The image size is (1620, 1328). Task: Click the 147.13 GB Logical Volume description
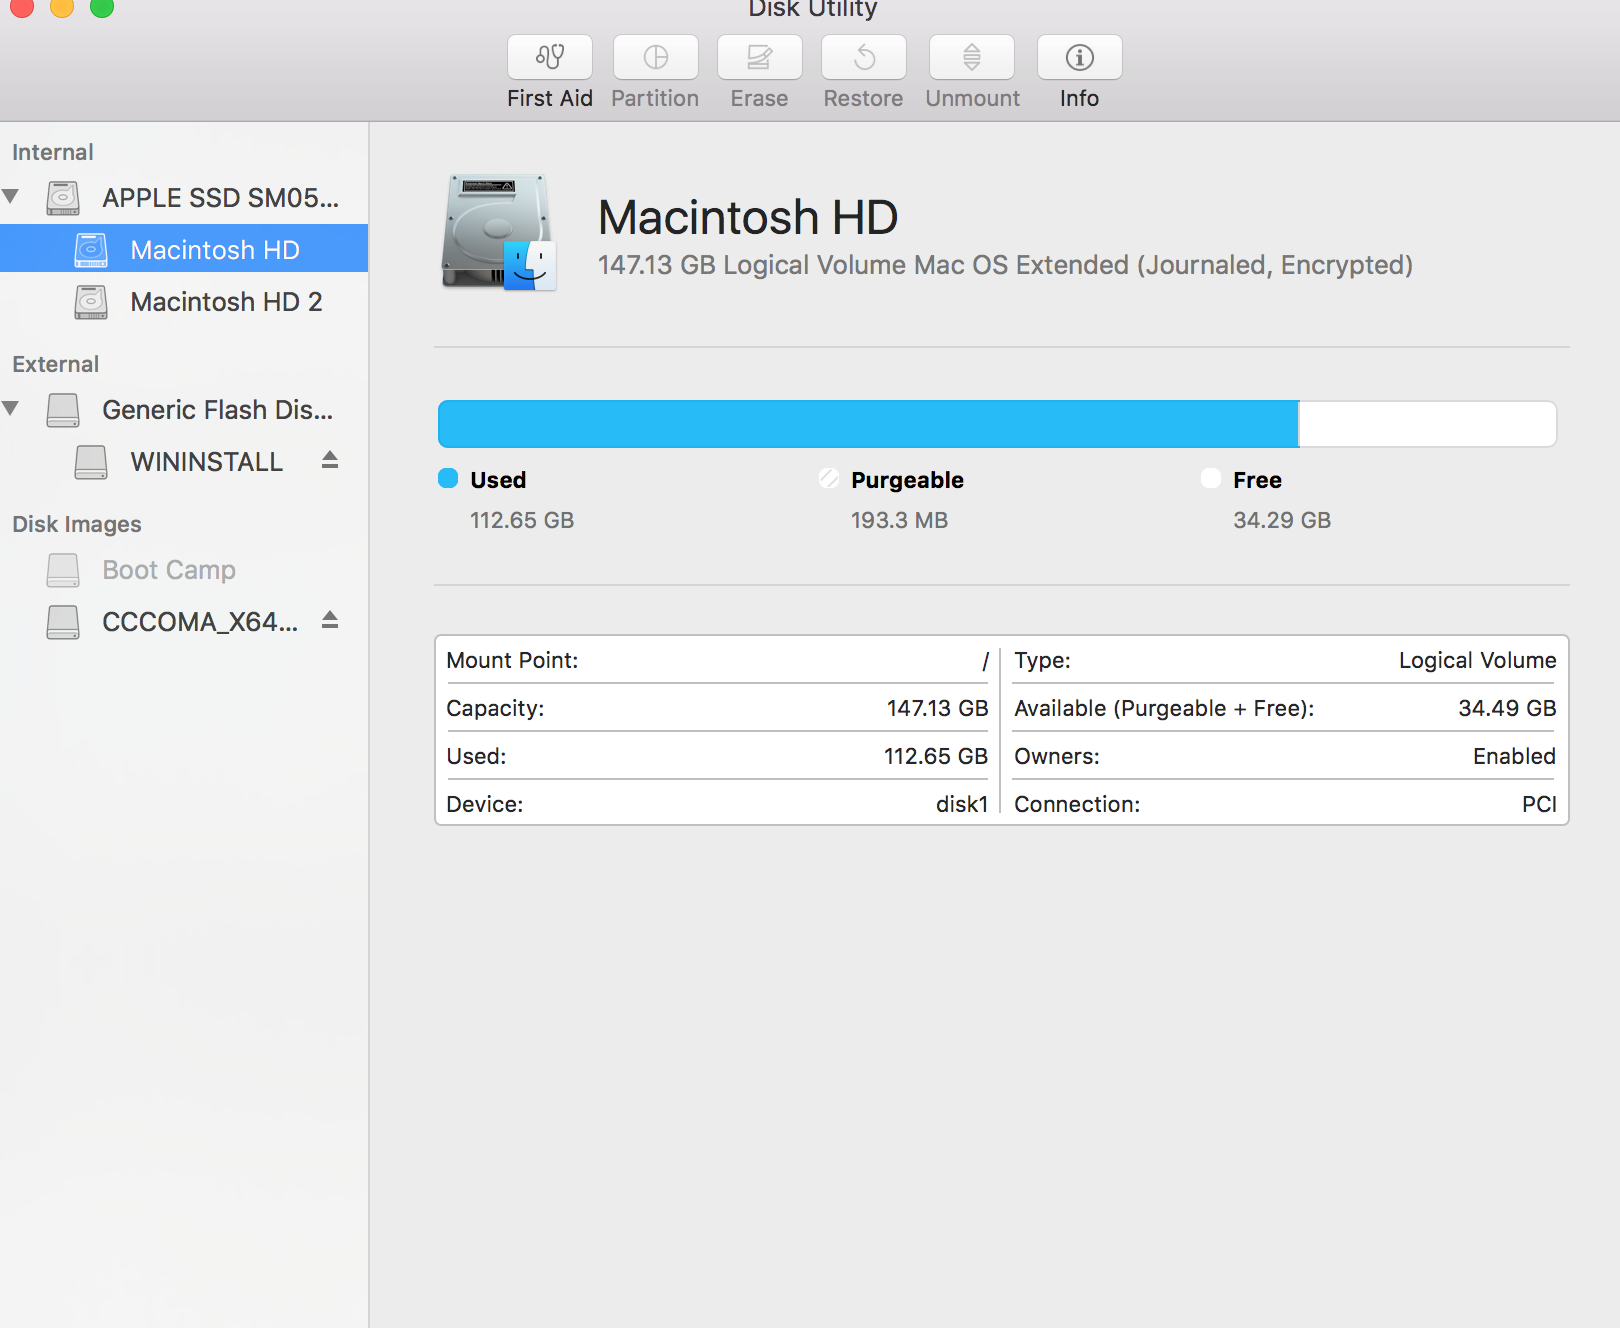[x=1005, y=265]
